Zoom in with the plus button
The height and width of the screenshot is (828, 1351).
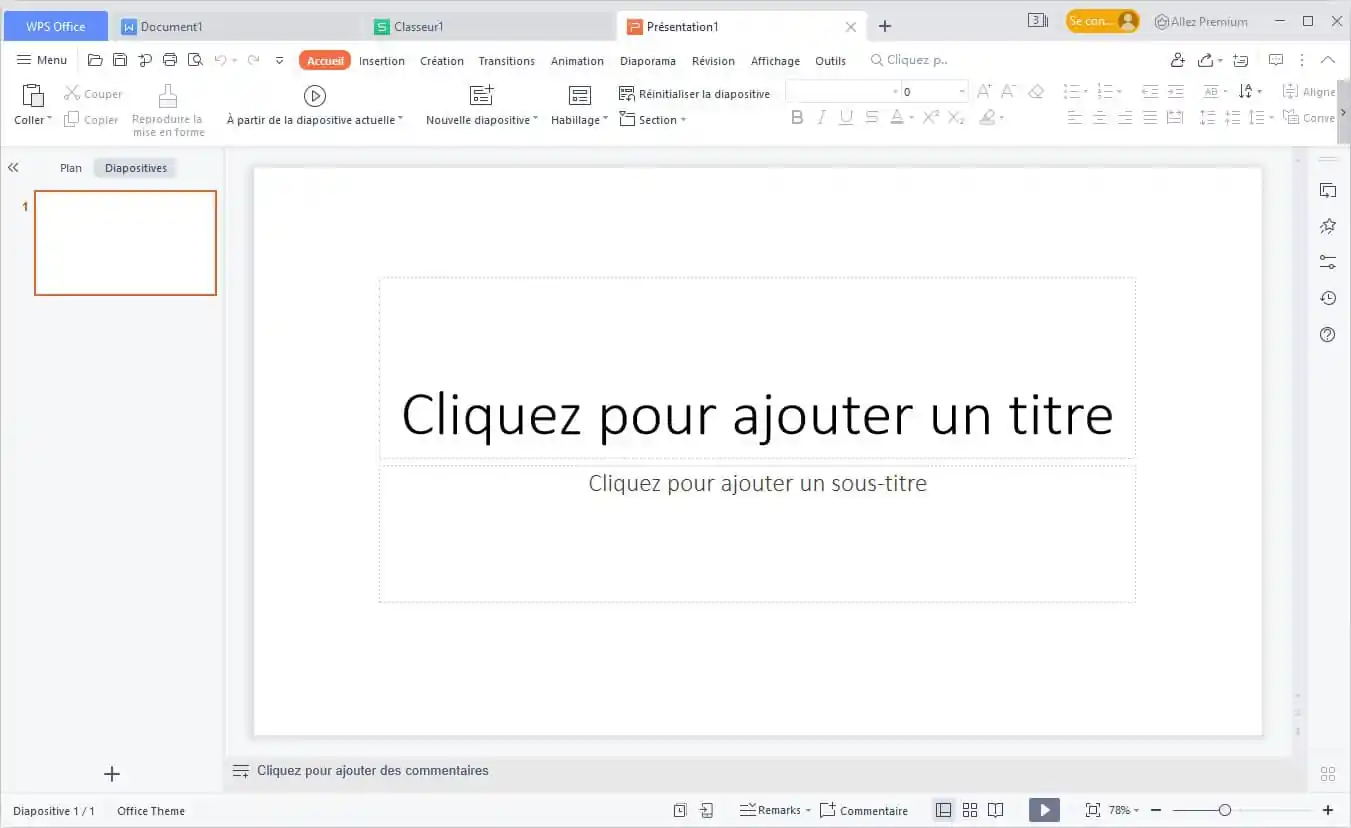[1328, 810]
